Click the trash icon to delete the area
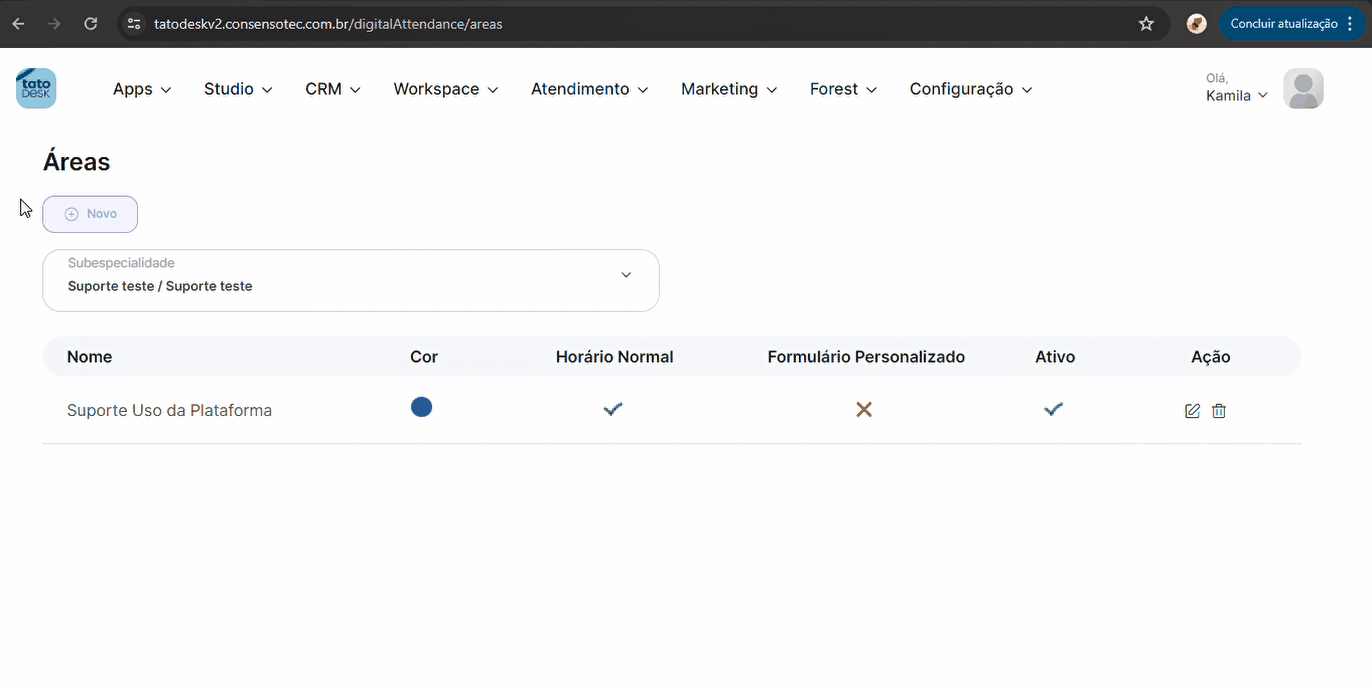The image size is (1372, 688). click(1219, 411)
